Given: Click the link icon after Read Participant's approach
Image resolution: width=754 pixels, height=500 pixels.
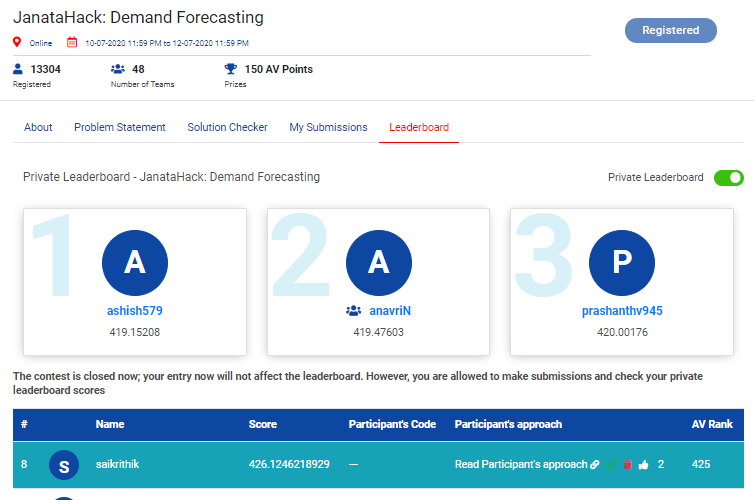Looking at the screenshot, I should point(595,464).
